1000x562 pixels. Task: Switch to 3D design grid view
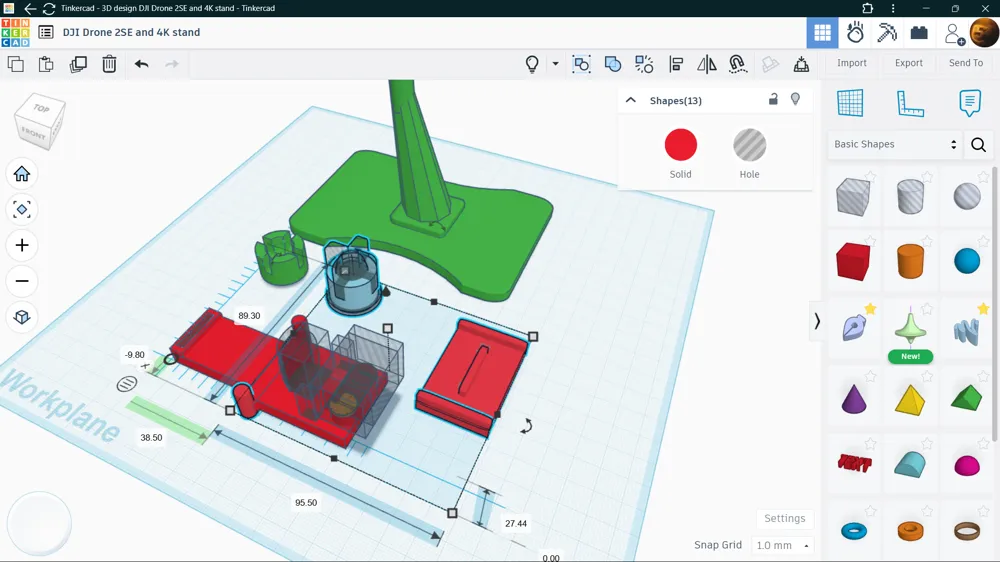click(x=823, y=33)
